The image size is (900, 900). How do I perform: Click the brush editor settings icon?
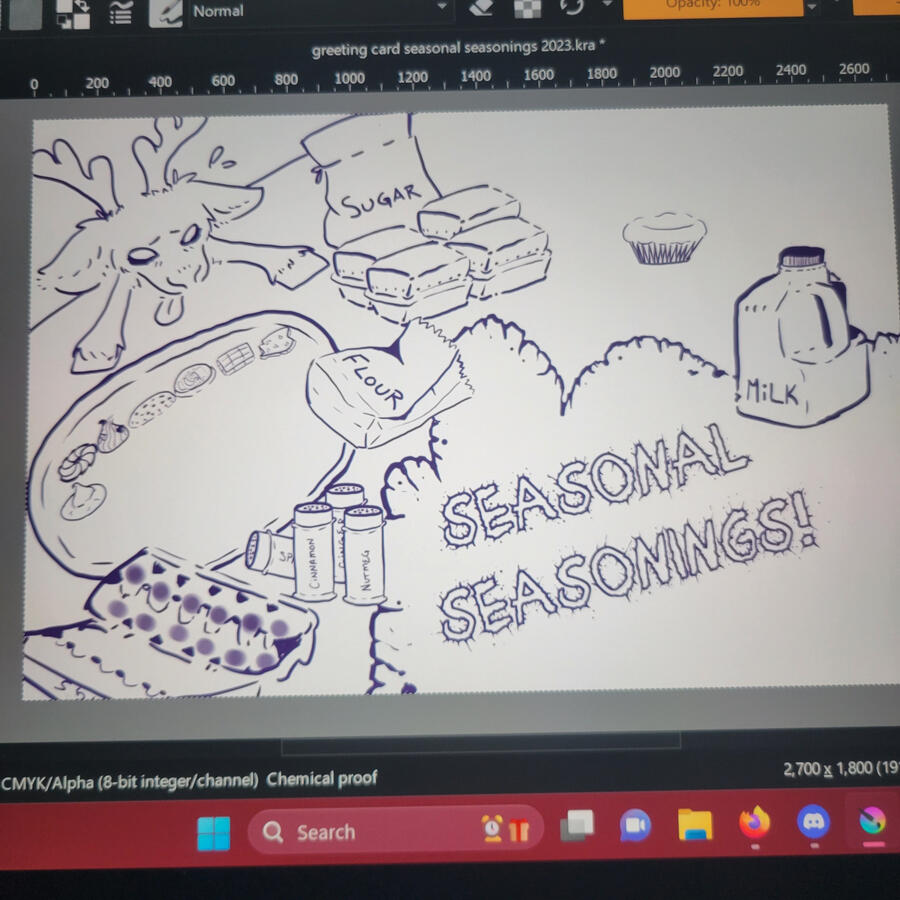122,11
